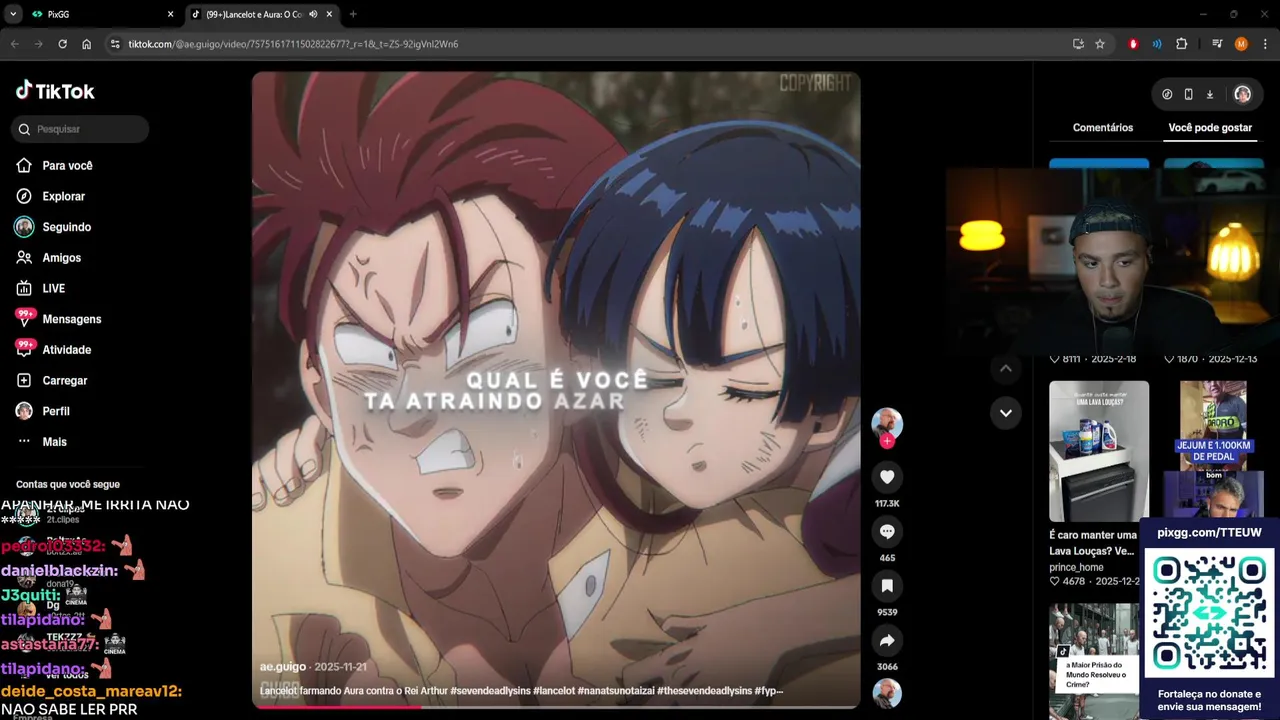Image resolution: width=1280 pixels, height=720 pixels.
Task: Open Perfil in the sidebar
Action: tap(55, 411)
